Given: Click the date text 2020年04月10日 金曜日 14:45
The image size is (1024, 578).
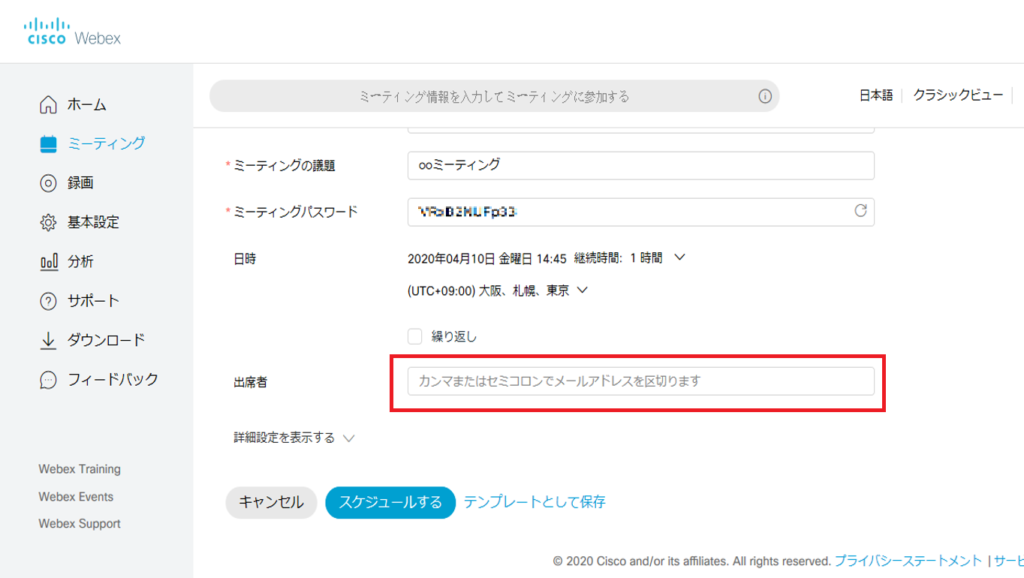Looking at the screenshot, I should [487, 259].
